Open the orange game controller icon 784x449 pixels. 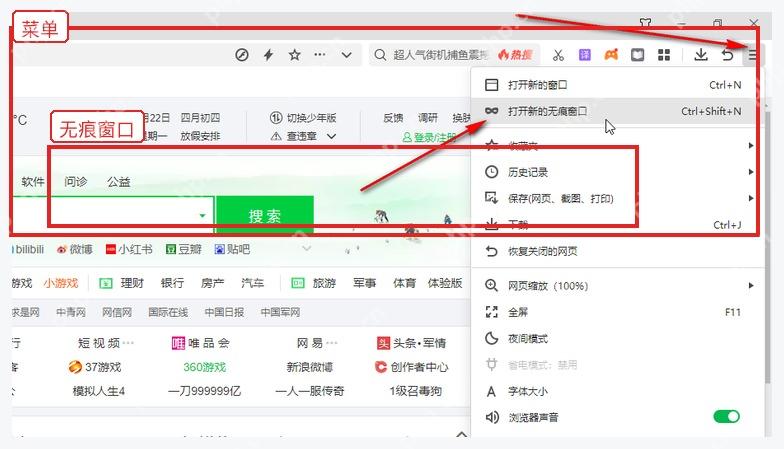[x=611, y=54]
